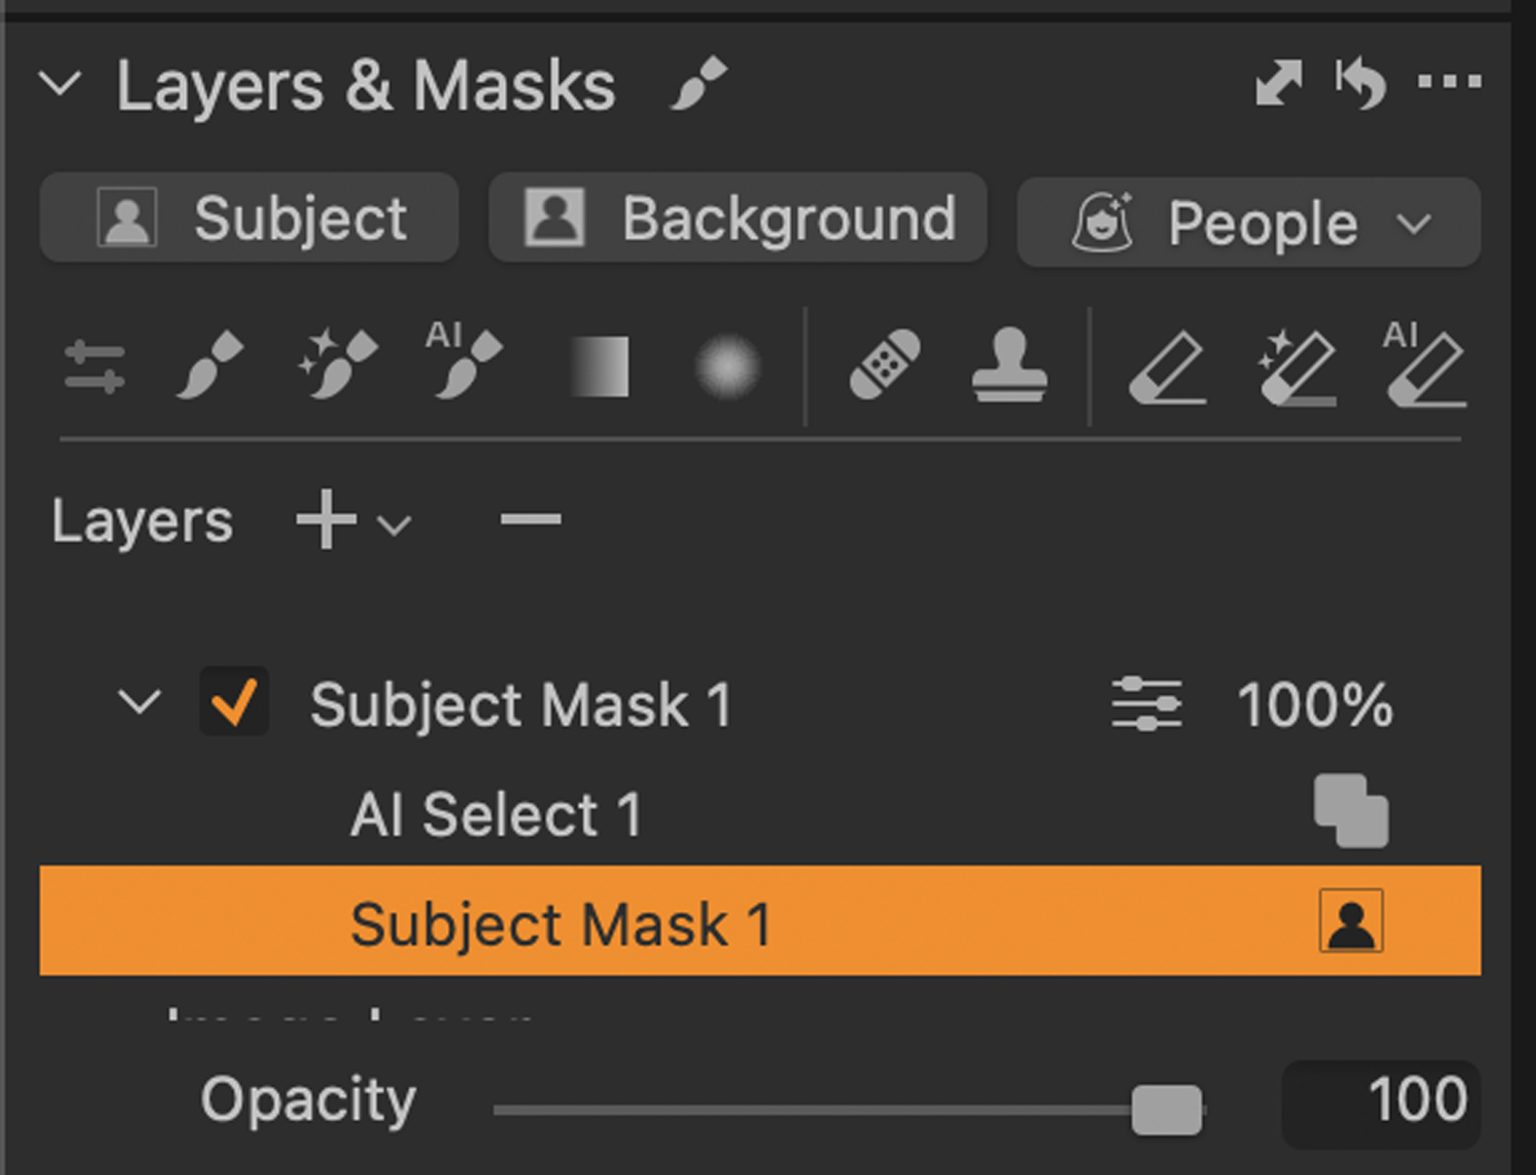Open the add-layer type dropdown arrow
Image resolution: width=1536 pixels, height=1175 pixels.
click(394, 526)
